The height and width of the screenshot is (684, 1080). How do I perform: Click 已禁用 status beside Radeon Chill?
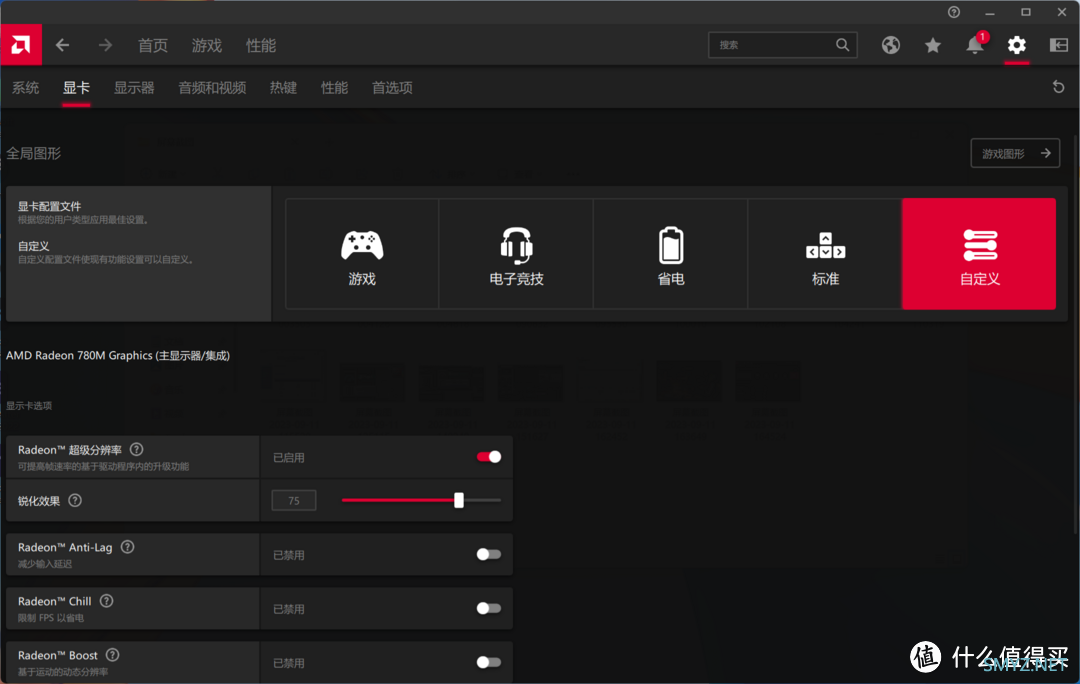(289, 609)
